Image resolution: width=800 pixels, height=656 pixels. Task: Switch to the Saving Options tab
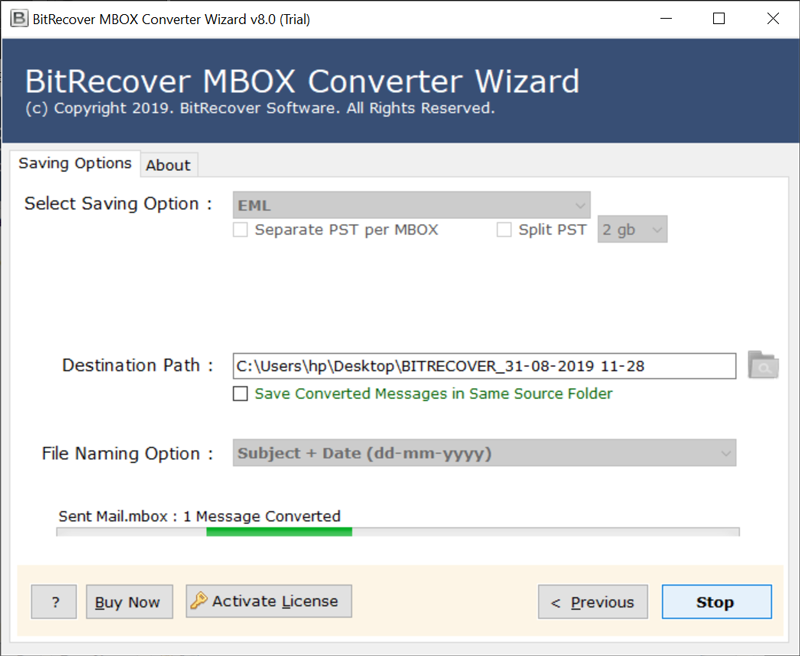75,163
